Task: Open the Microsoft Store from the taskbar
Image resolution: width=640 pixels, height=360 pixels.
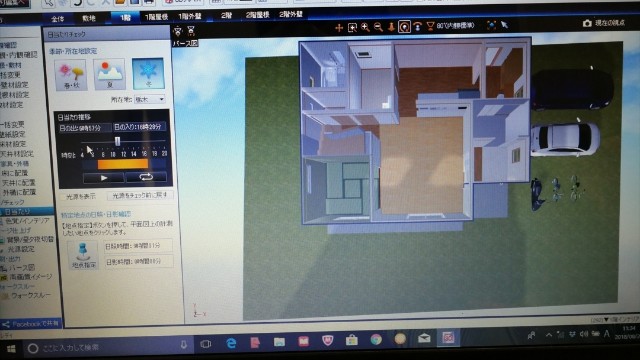Action: [351, 340]
